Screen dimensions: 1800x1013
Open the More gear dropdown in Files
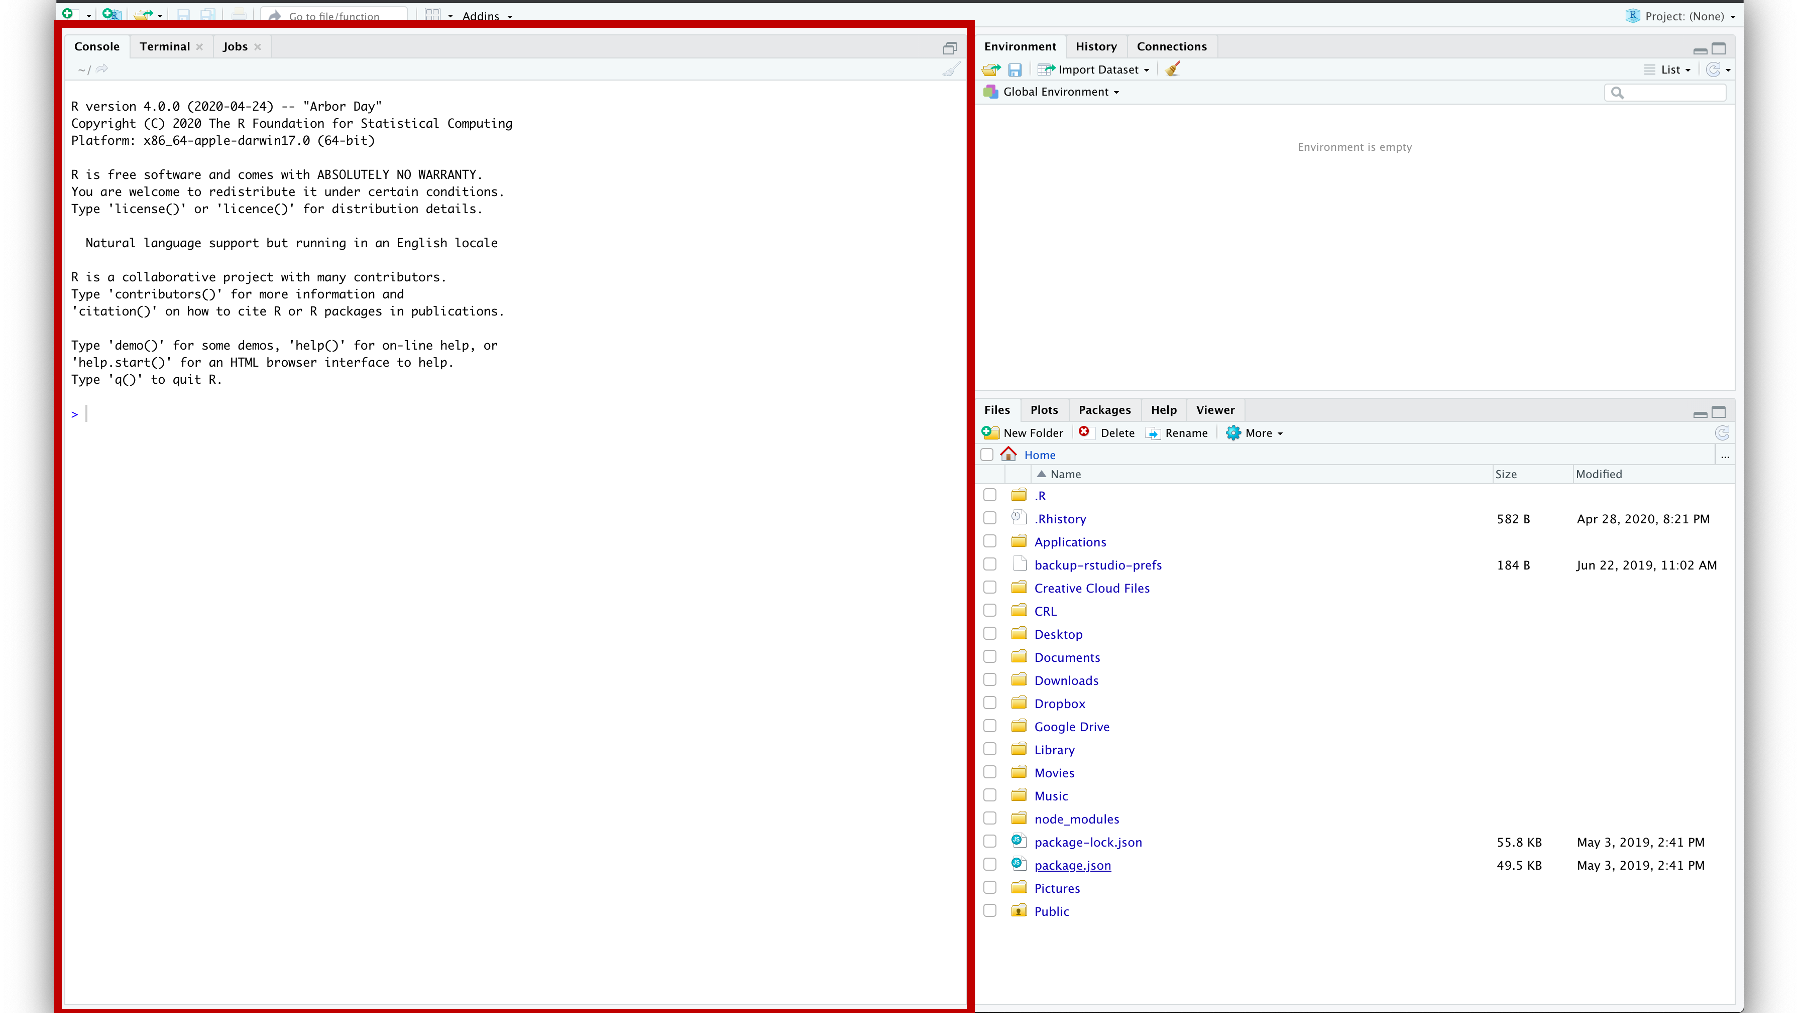1255,433
